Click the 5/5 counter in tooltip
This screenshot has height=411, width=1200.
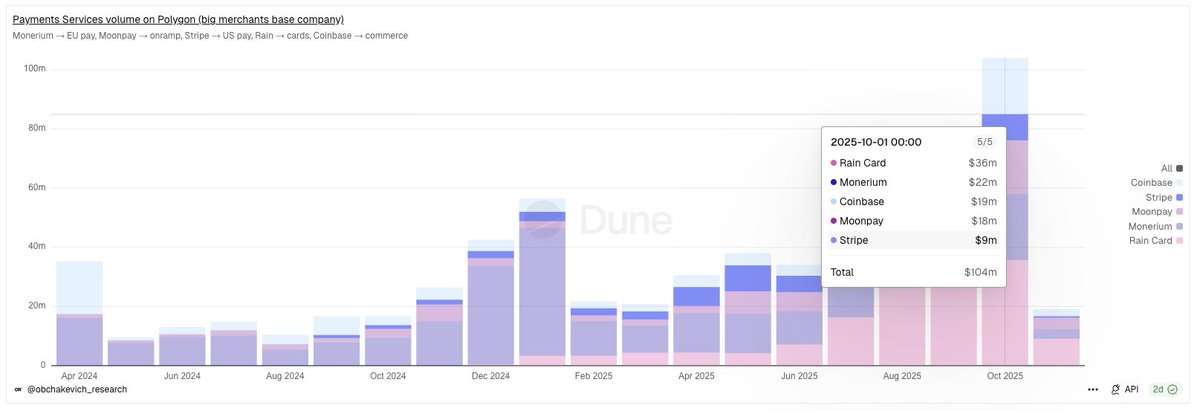pyautogui.click(x=985, y=142)
